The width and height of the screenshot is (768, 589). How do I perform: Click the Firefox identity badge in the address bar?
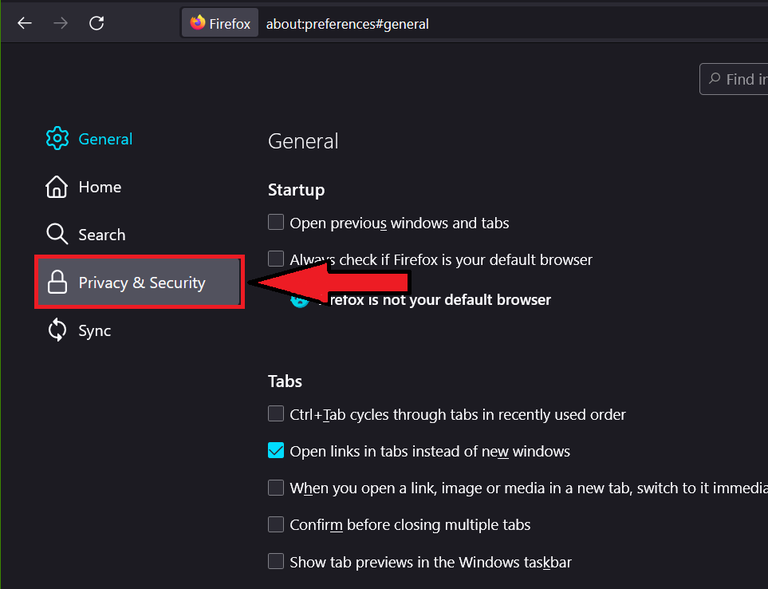pos(220,23)
